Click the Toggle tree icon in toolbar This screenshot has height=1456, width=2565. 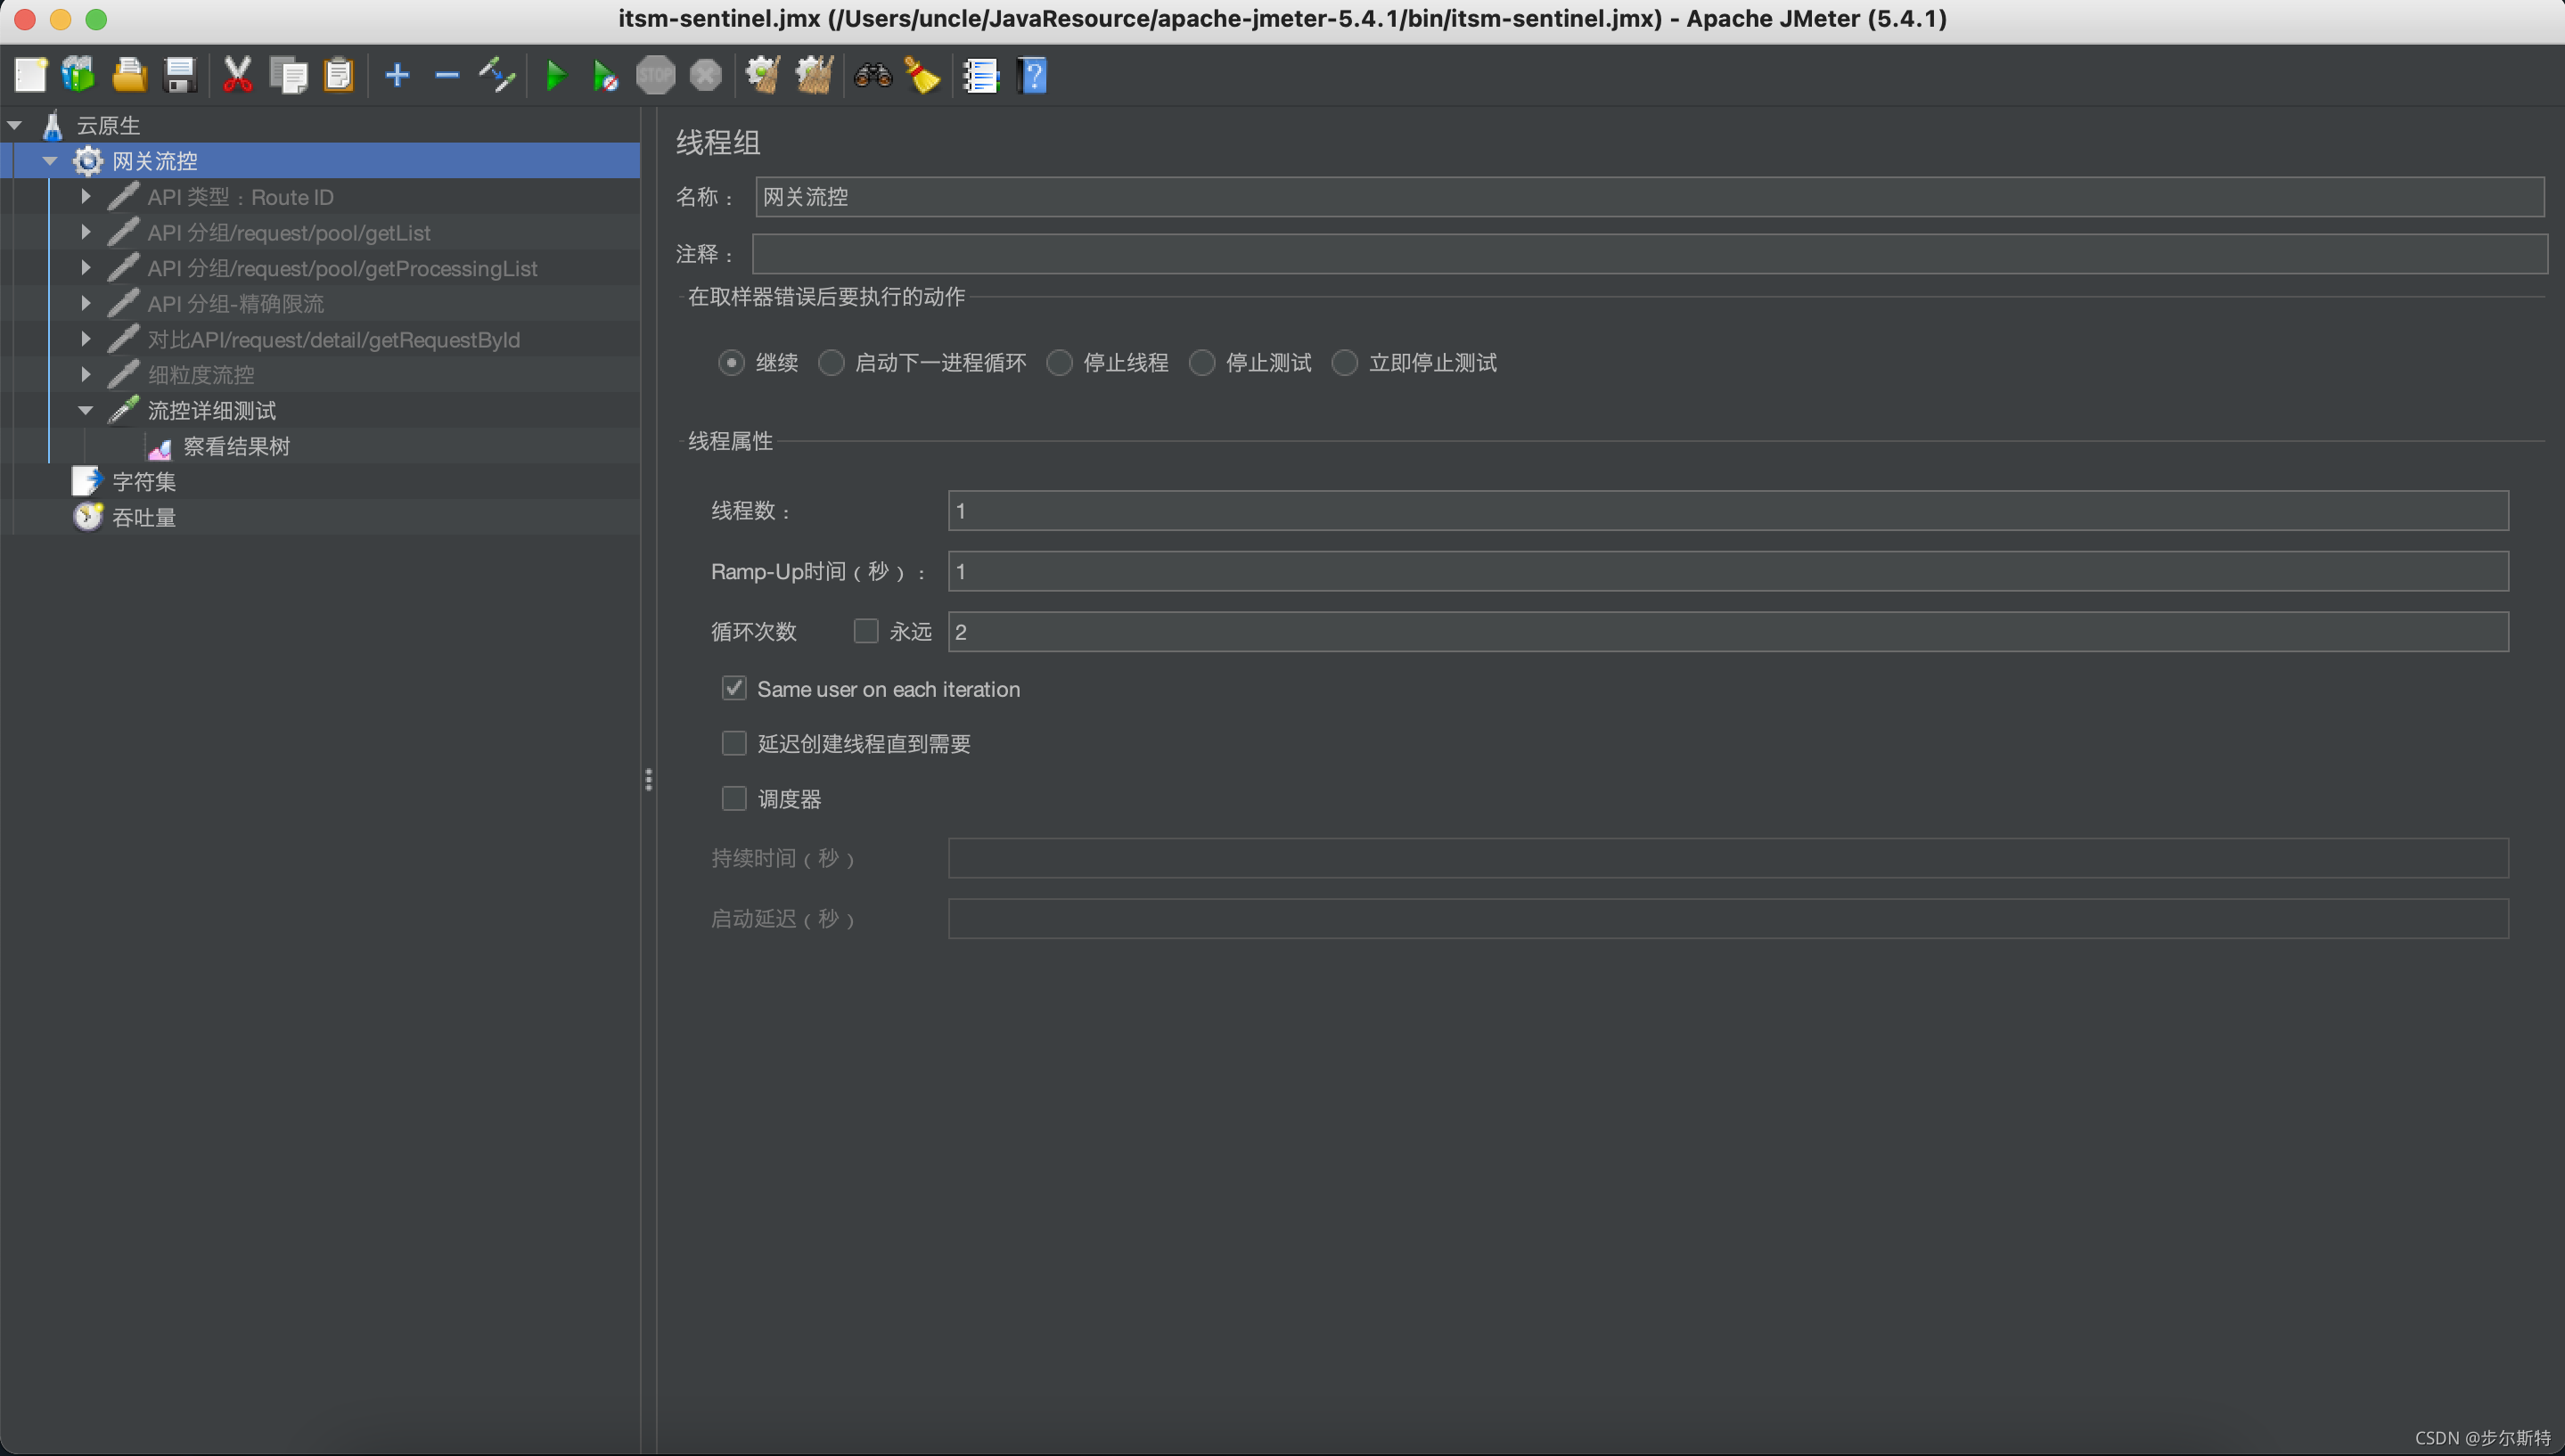[497, 75]
